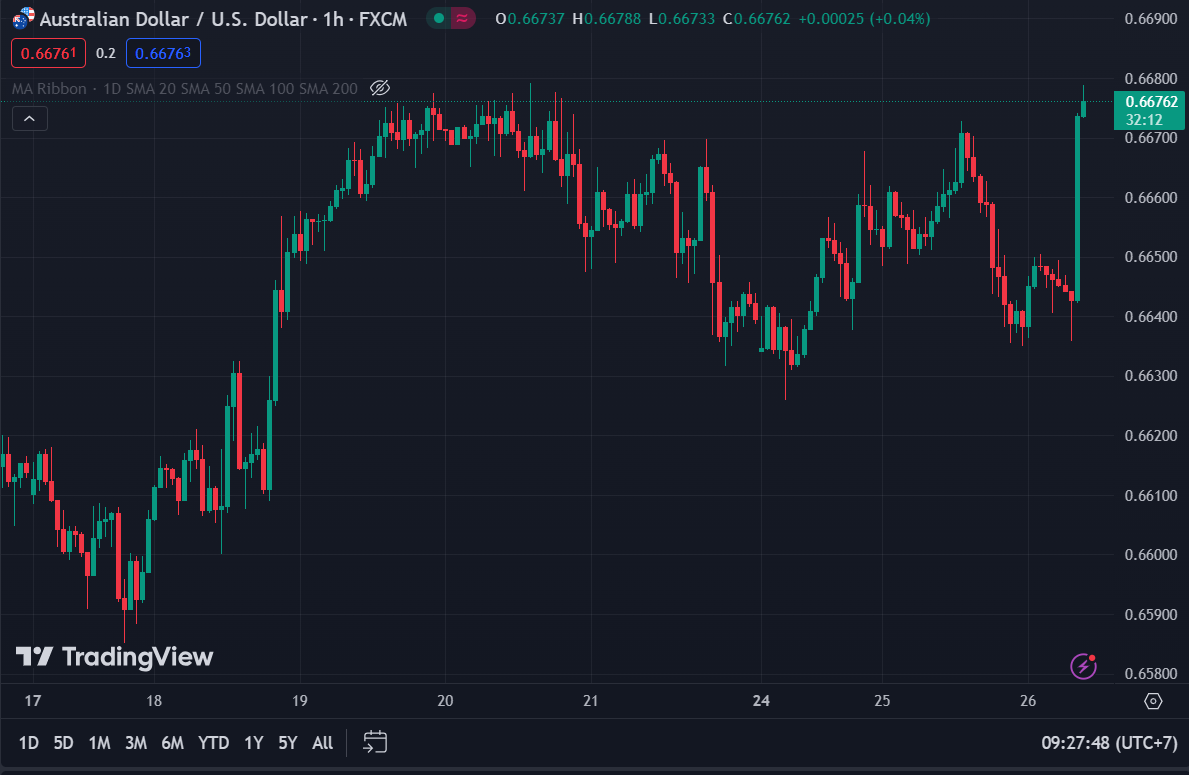Select the 3M date range
This screenshot has height=775, width=1189.
136,742
